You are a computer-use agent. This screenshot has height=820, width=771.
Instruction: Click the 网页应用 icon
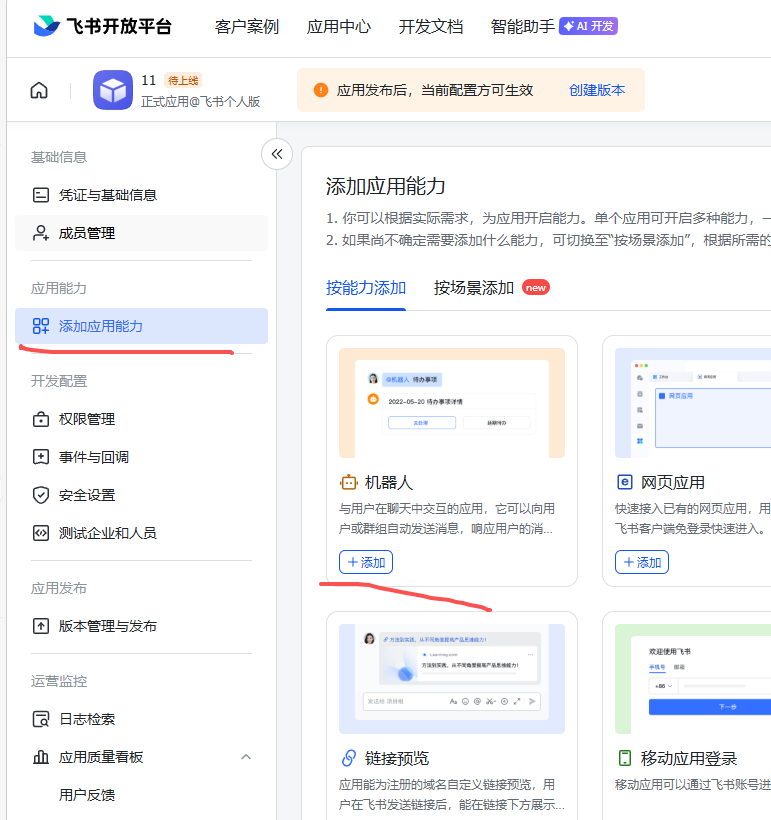coord(625,482)
